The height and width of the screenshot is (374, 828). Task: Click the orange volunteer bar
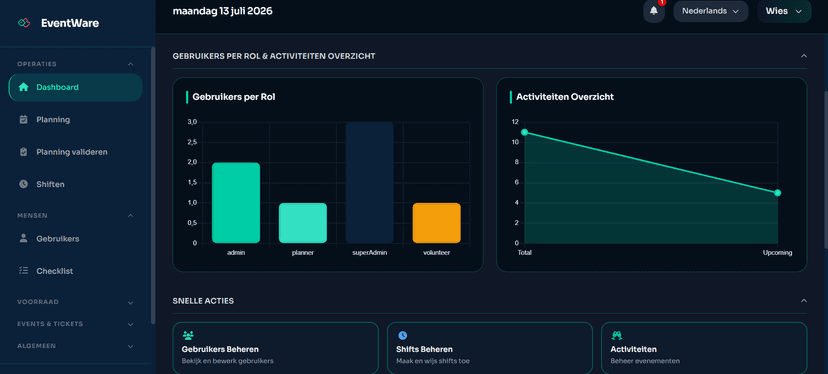tap(437, 223)
